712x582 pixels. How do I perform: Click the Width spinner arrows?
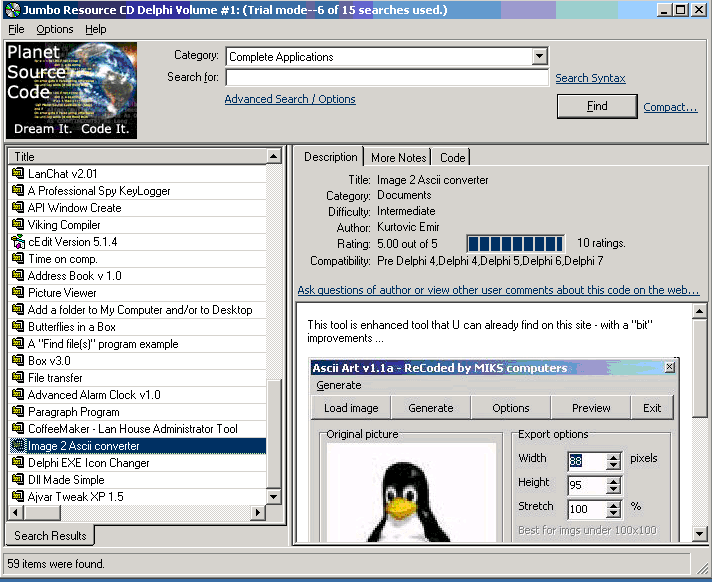(x=613, y=461)
